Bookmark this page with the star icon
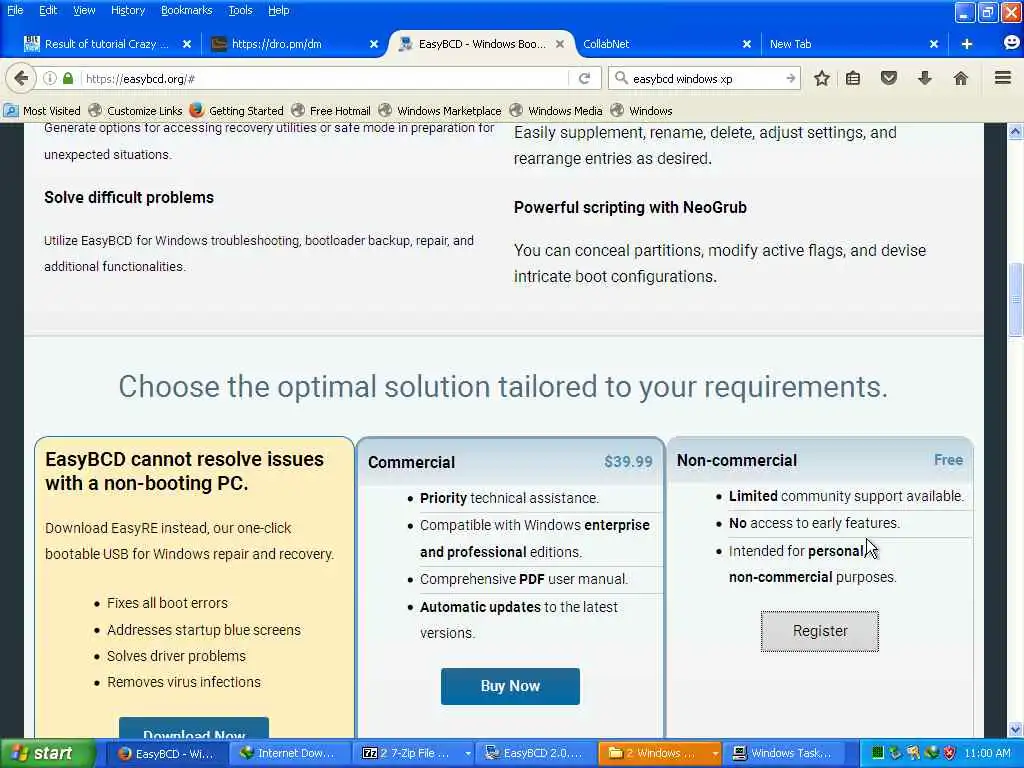This screenshot has height=768, width=1024. pyautogui.click(x=822, y=78)
